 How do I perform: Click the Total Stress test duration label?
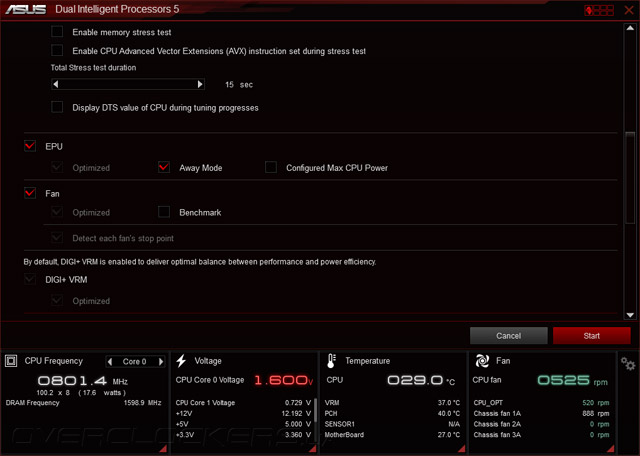pos(93,67)
